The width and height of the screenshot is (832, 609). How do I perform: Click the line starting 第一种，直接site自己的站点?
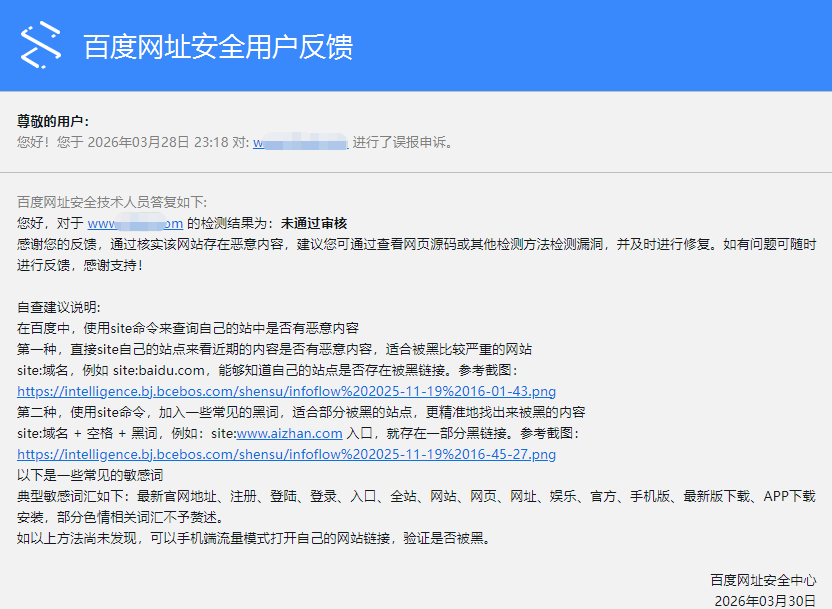click(274, 349)
